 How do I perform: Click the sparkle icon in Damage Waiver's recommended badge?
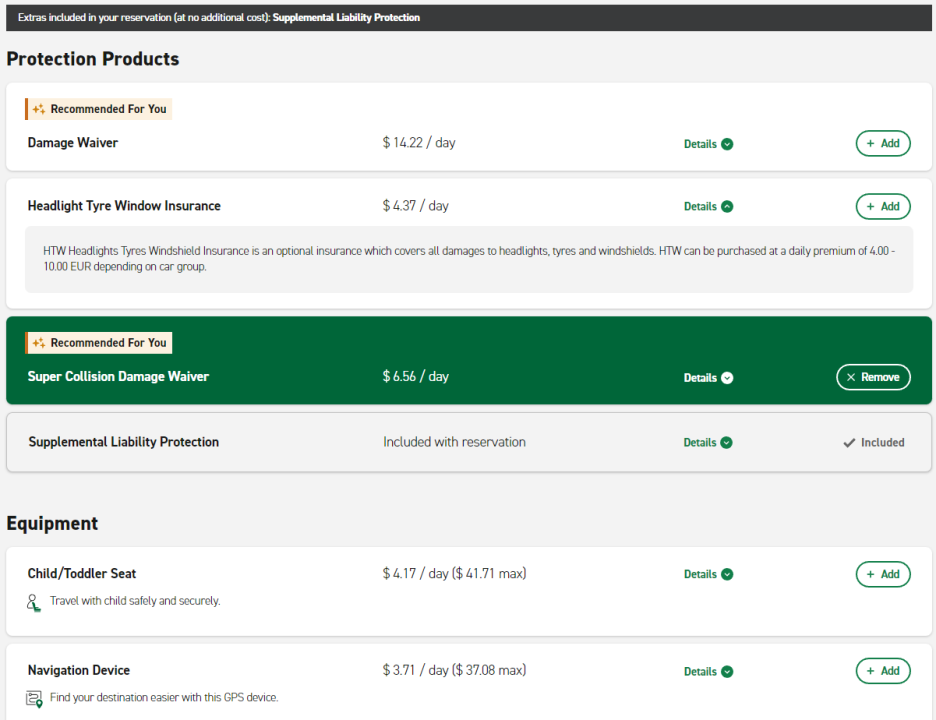pos(39,109)
